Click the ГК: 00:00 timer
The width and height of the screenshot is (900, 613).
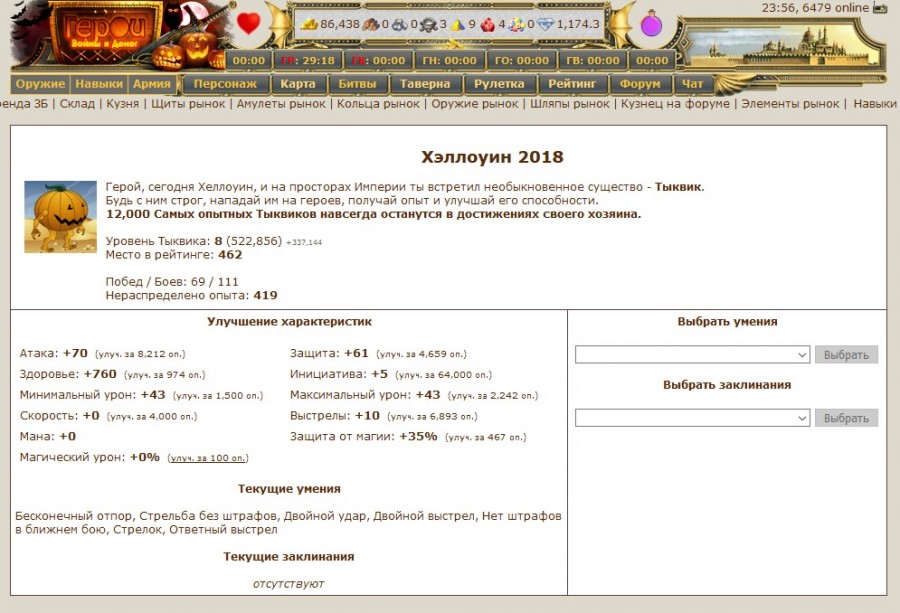point(378,60)
